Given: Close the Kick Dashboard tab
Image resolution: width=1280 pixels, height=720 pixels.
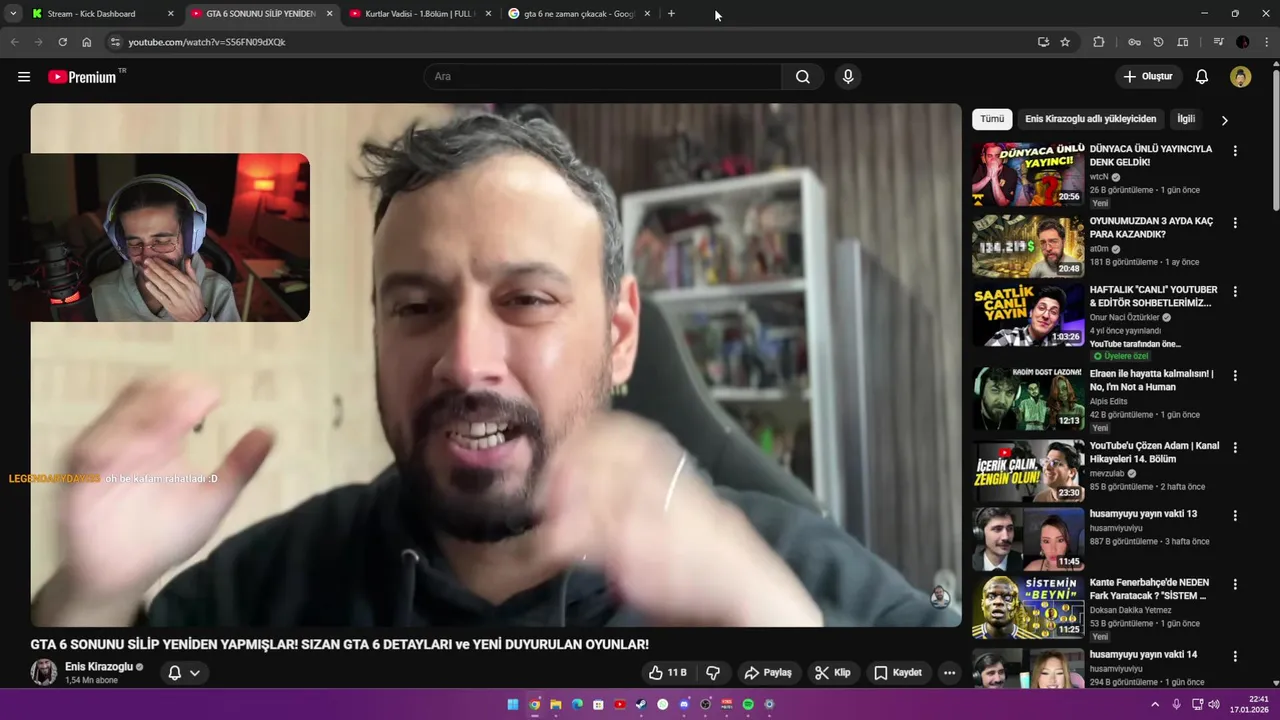Looking at the screenshot, I should tap(170, 14).
